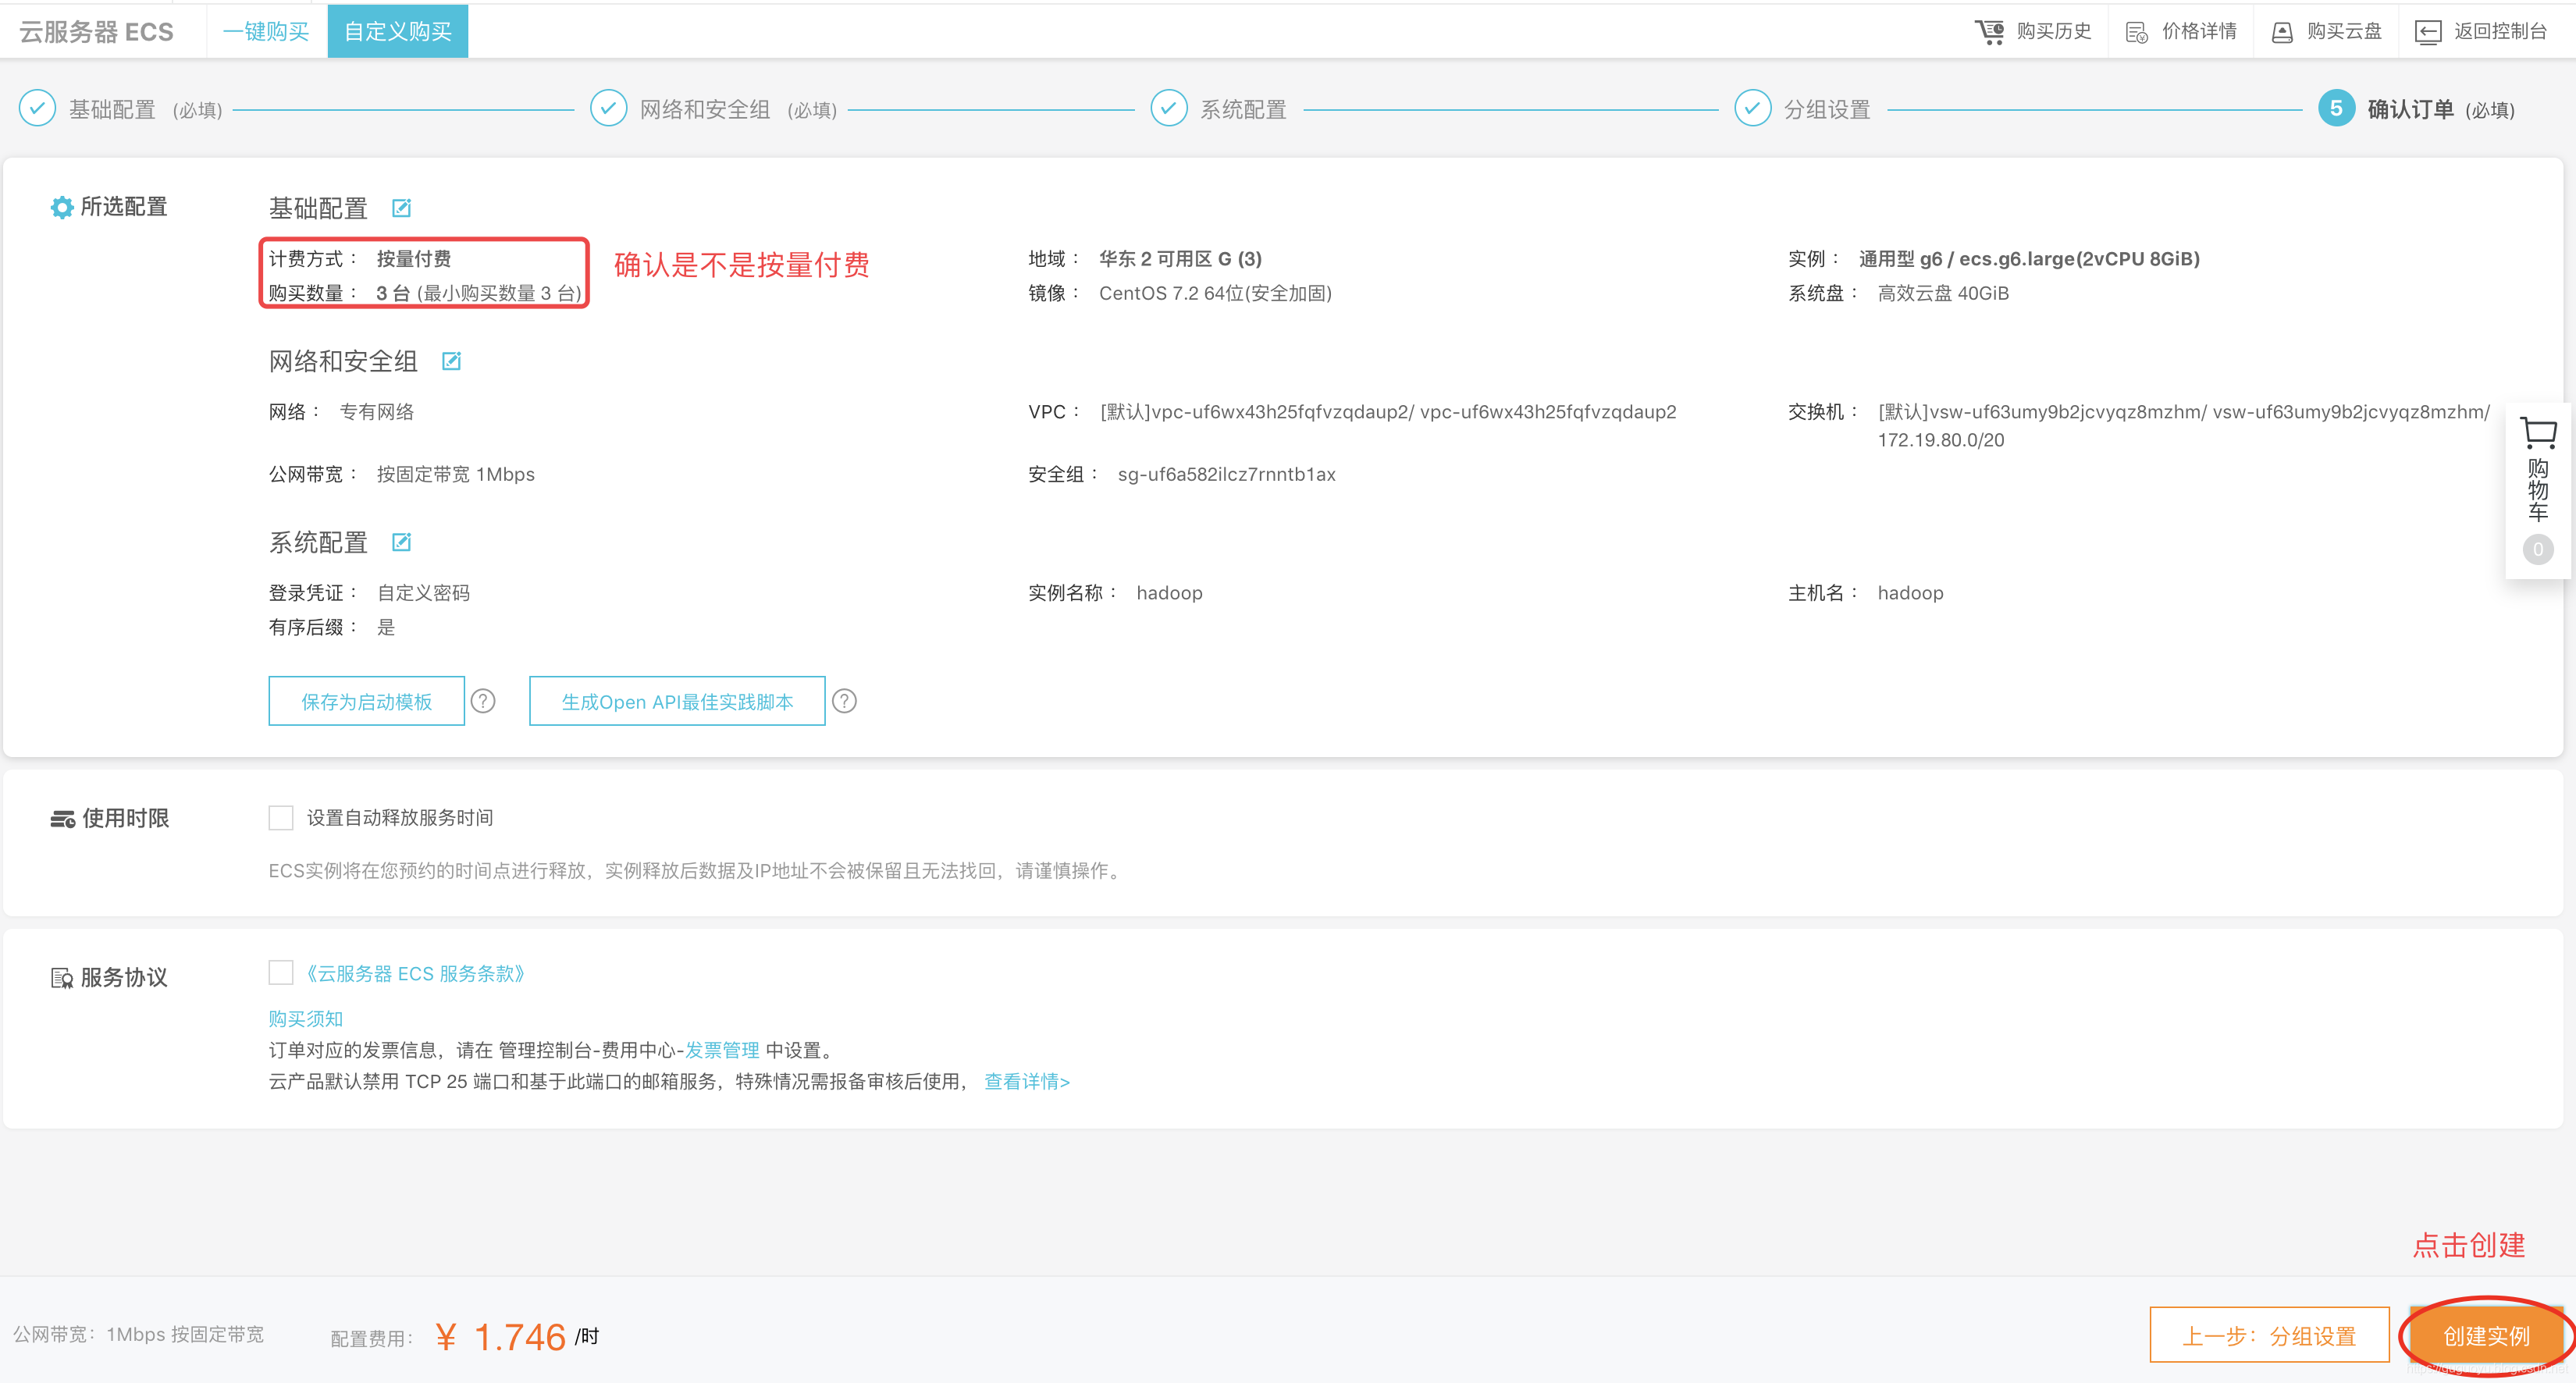
Task: Click instance type ecs.g6.large text
Action: click(x=2029, y=258)
